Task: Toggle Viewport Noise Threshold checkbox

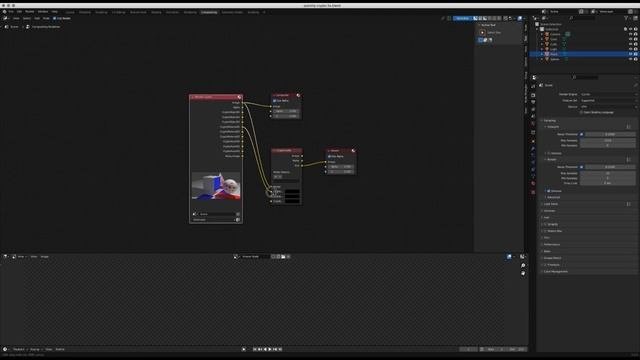Action: (x=582, y=134)
